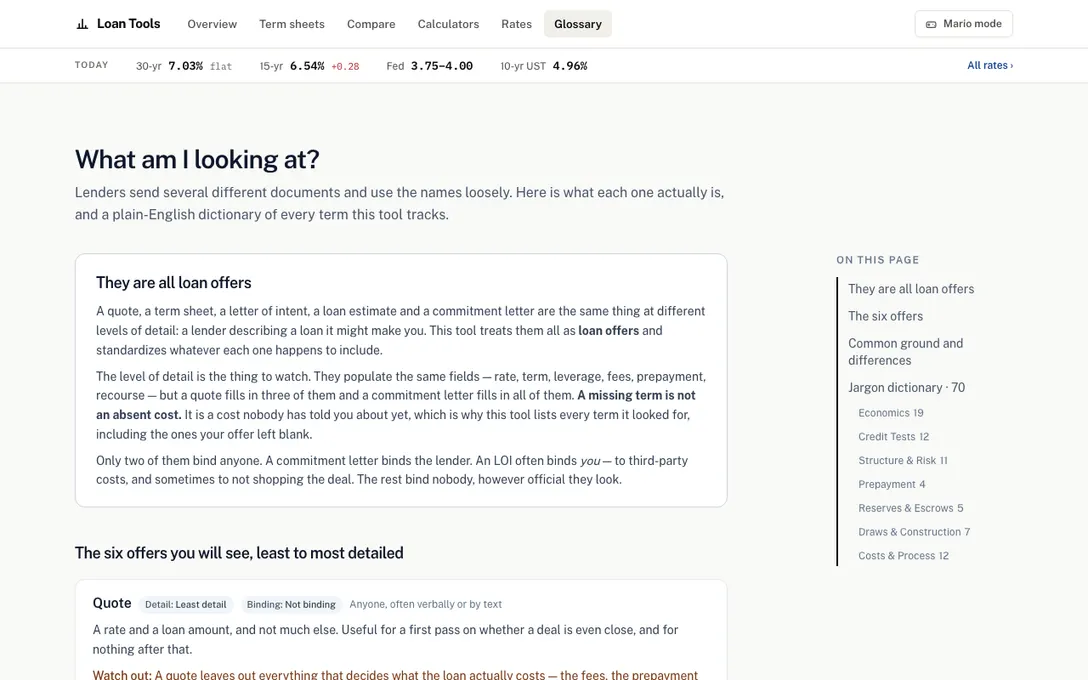The image size is (1088, 680).
Task: Click the 'Detail: Least detail' badge
Action: 185,604
